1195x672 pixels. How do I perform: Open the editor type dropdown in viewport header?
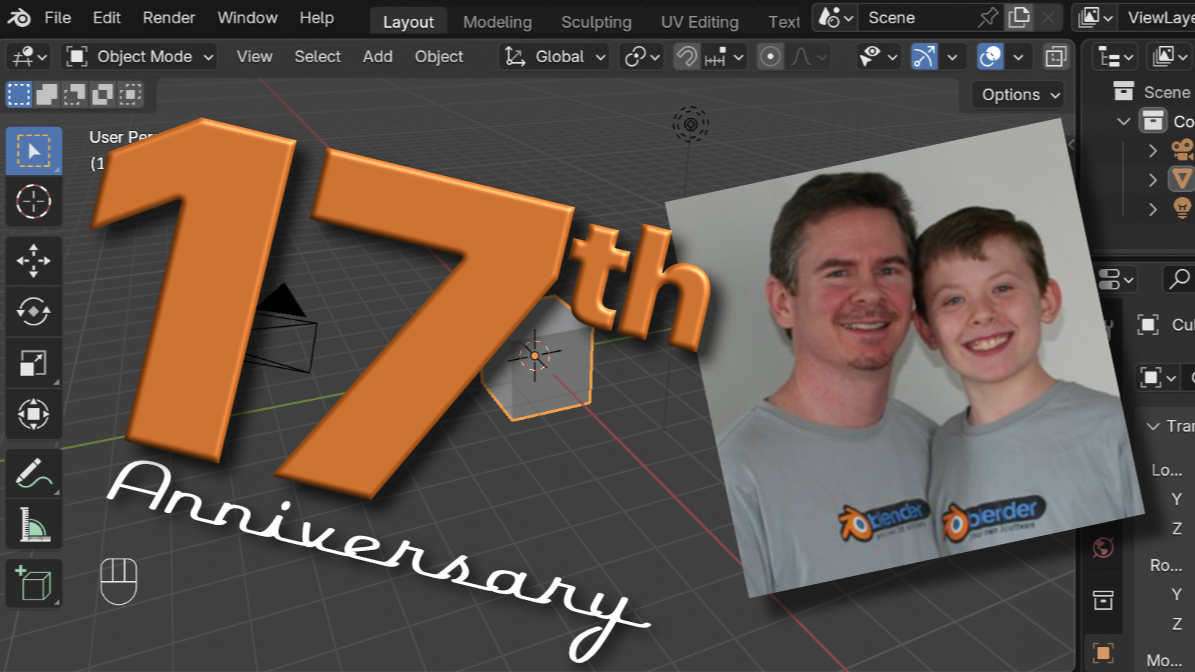point(29,56)
